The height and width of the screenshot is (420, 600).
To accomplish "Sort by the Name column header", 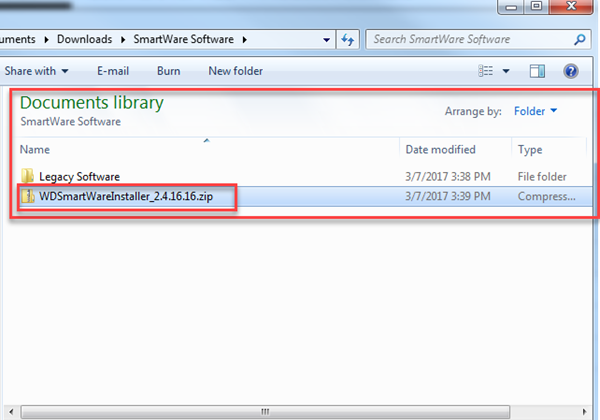I will (x=207, y=149).
